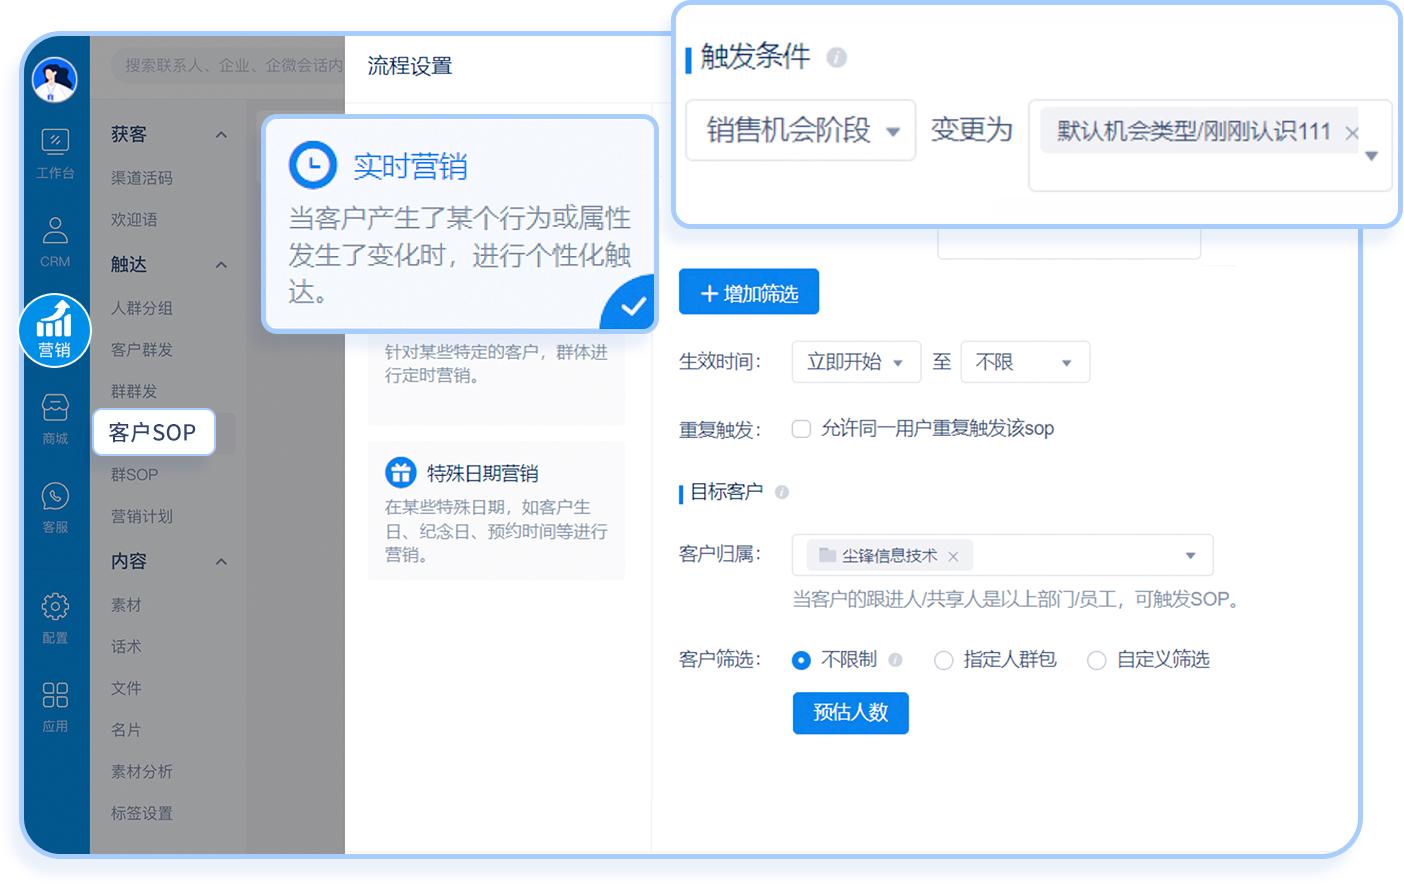Select the 不限制 customer filter option
Image resolution: width=1404 pixels, height=884 pixels.
pos(801,660)
